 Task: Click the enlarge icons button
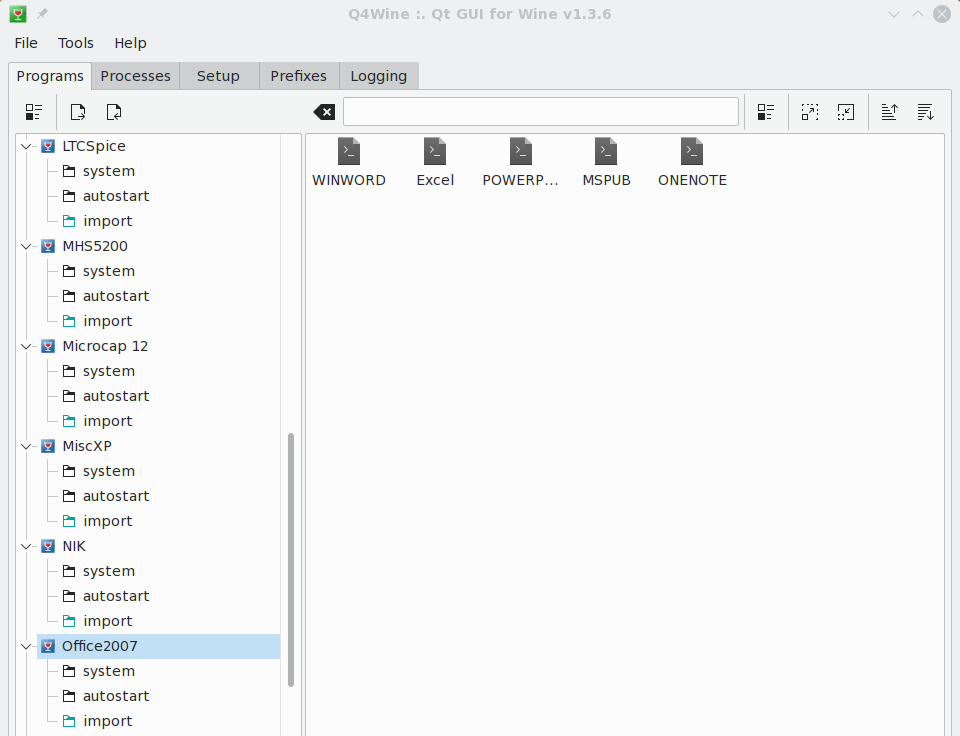pyautogui.click(x=810, y=111)
